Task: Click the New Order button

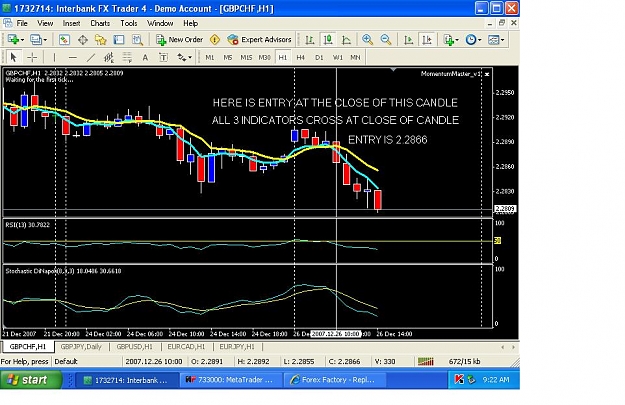Action: (x=180, y=39)
